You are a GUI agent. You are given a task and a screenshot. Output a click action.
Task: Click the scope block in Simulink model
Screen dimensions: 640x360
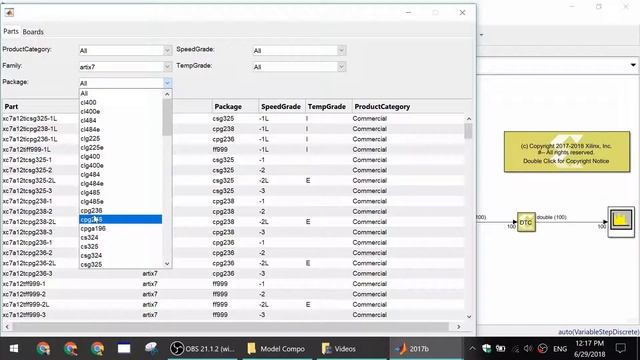621,222
